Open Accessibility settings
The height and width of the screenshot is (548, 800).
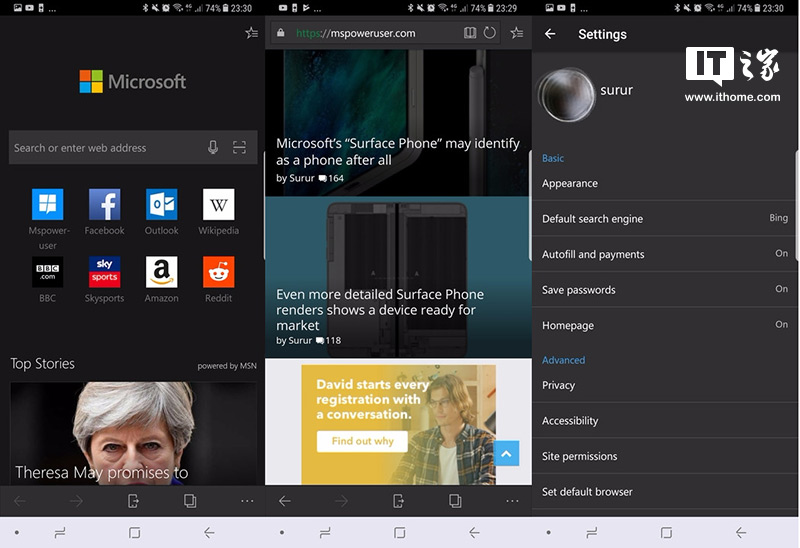click(x=665, y=420)
